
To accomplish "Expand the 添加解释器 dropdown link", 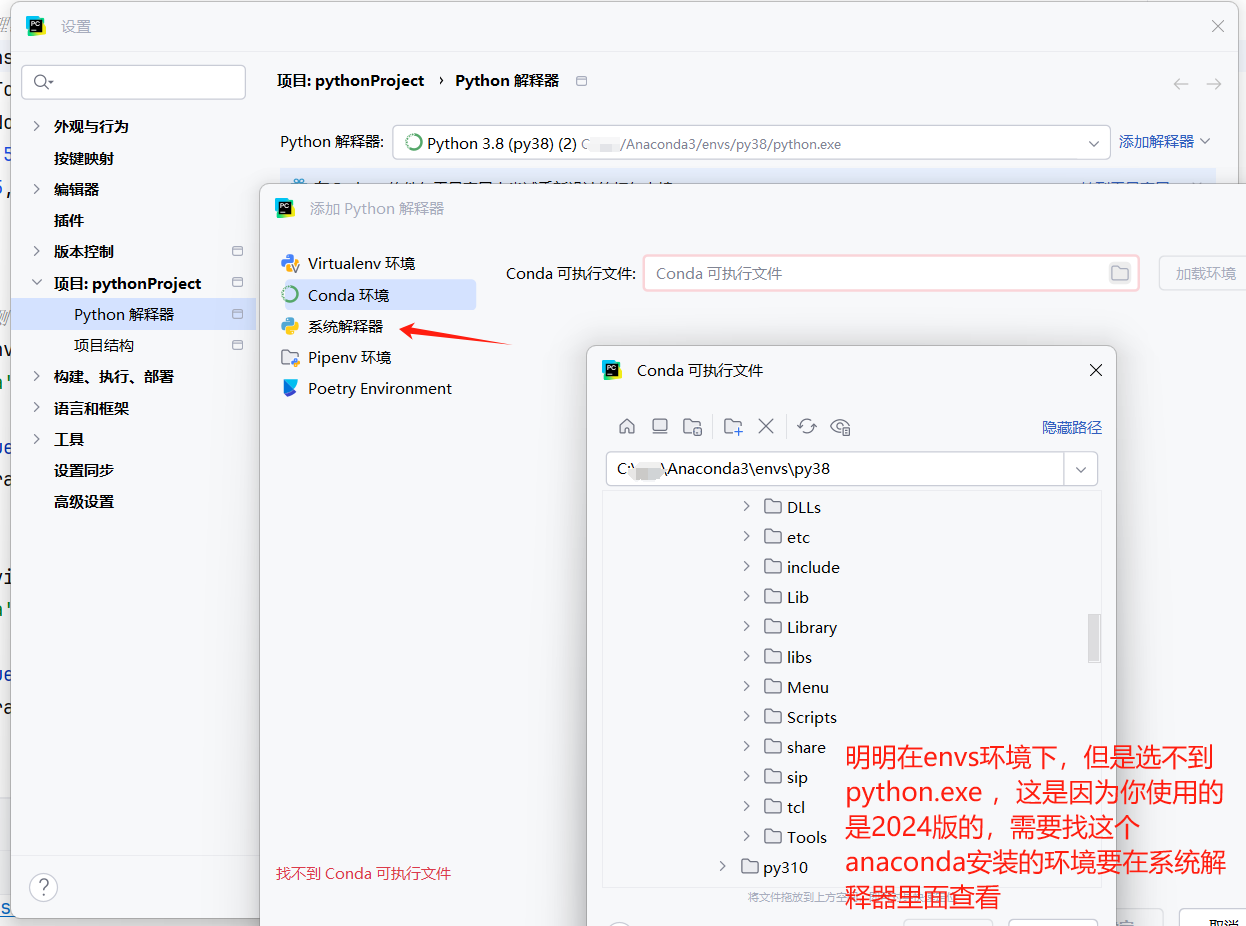I will coord(1164,142).
